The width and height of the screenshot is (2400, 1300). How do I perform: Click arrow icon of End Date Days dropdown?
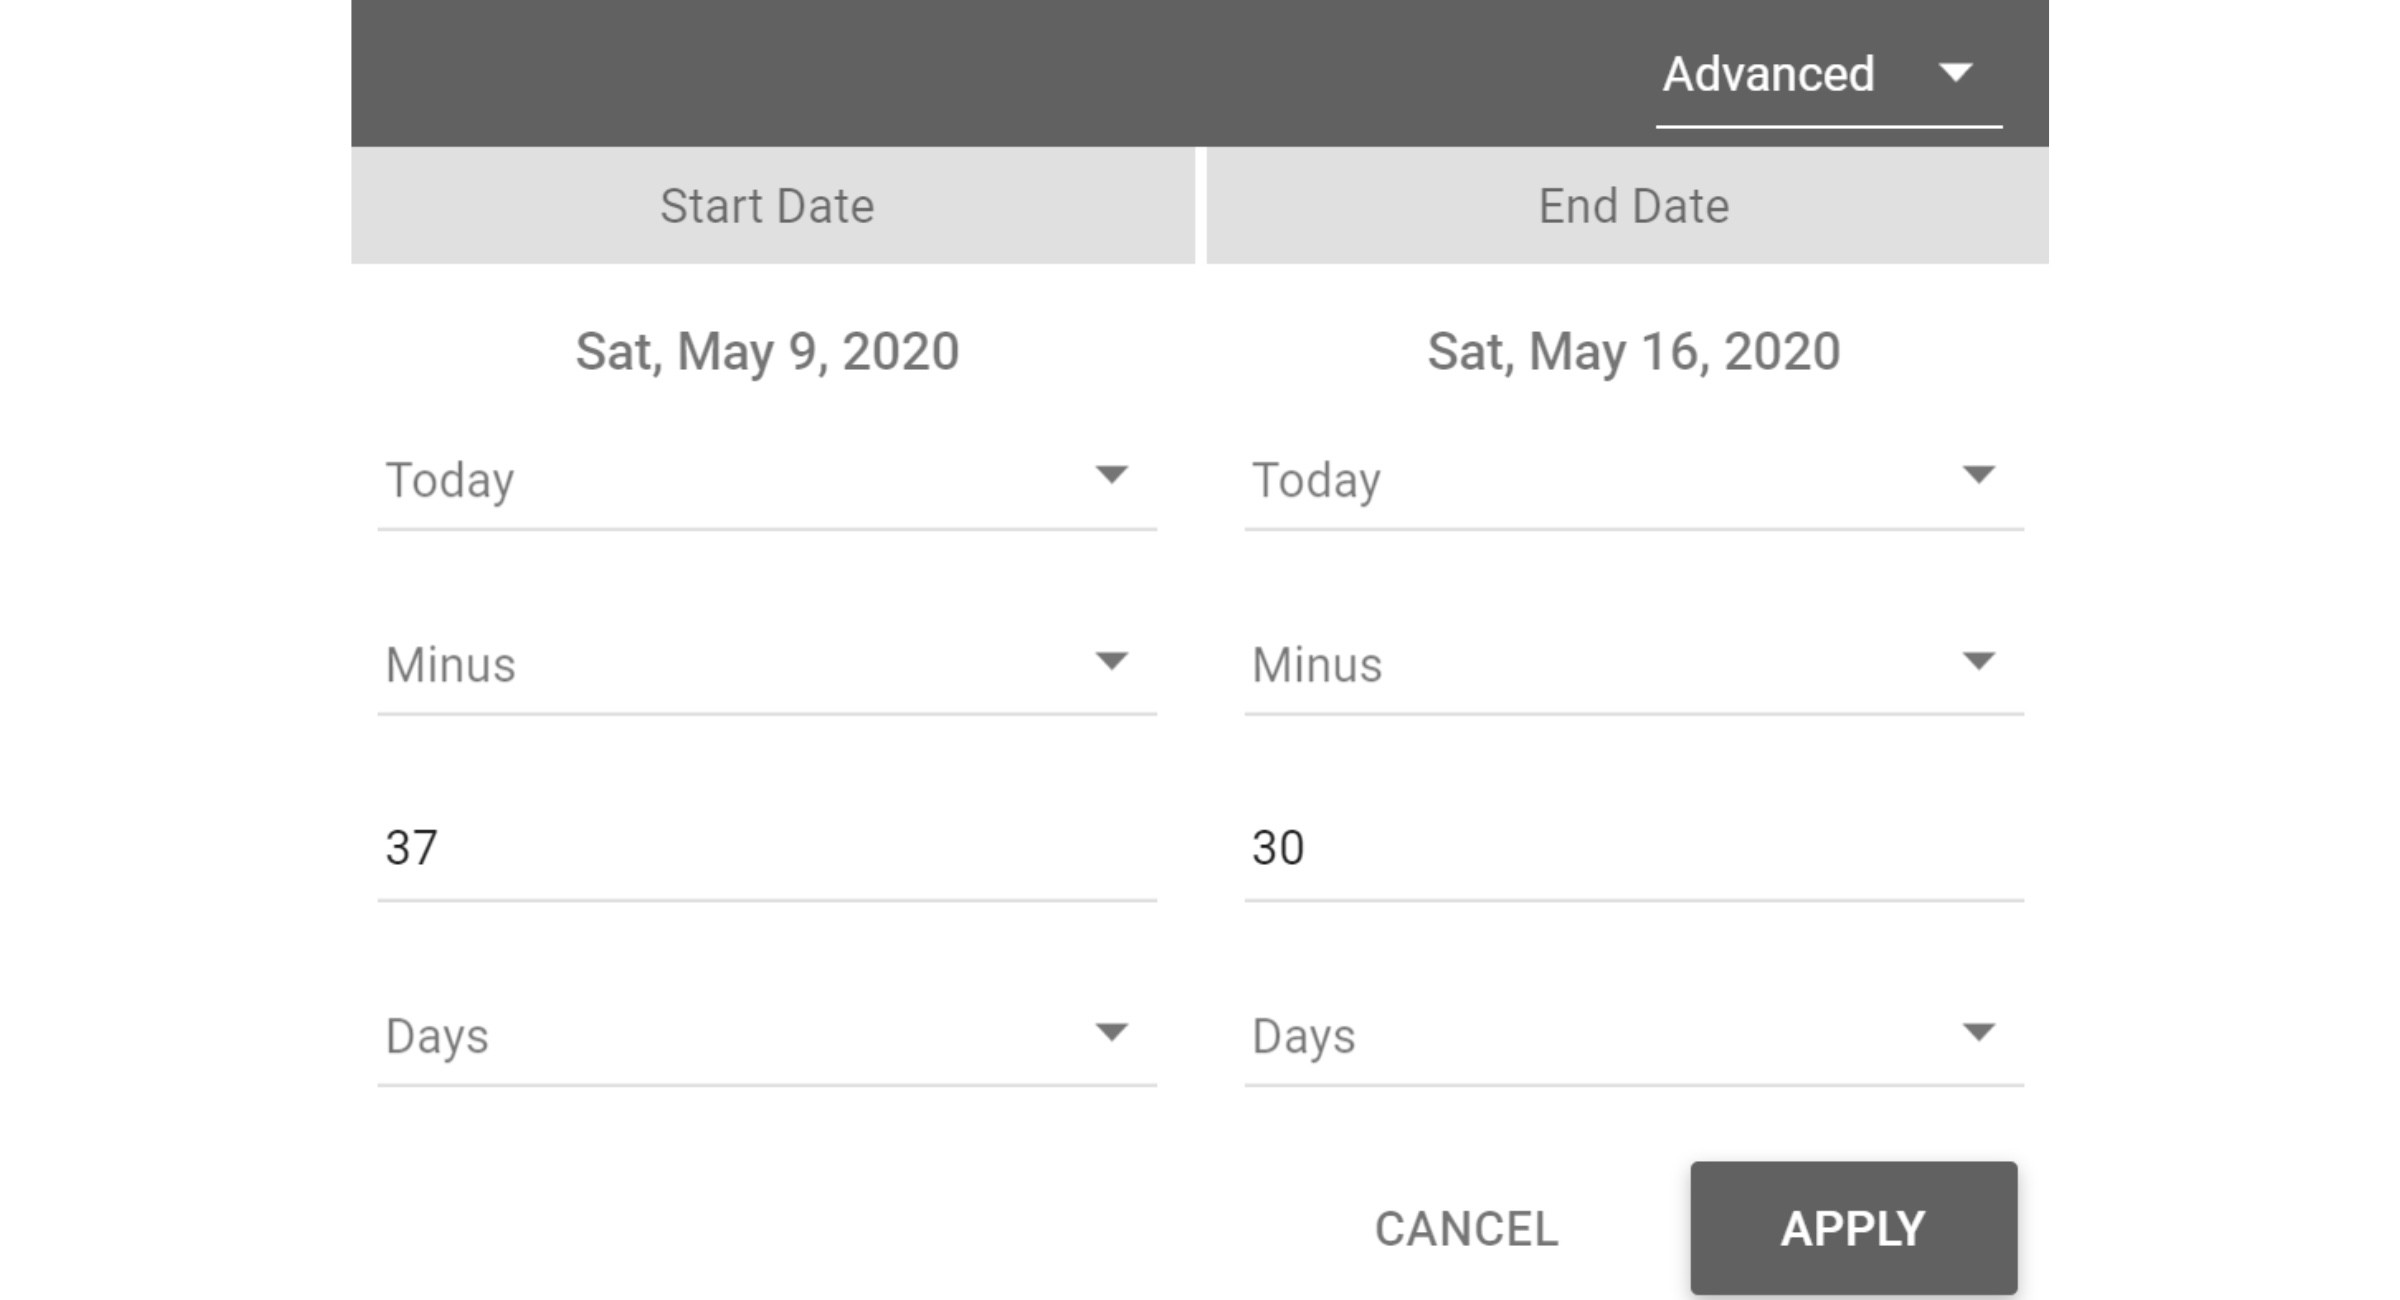pyautogui.click(x=1978, y=1032)
